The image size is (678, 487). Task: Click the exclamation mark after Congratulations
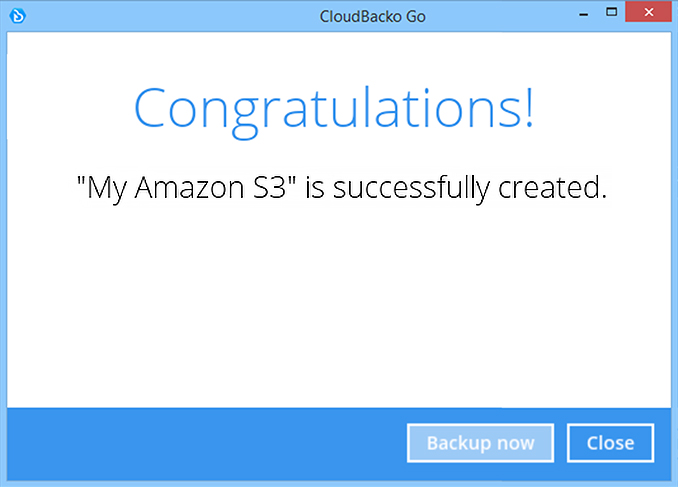(x=529, y=107)
